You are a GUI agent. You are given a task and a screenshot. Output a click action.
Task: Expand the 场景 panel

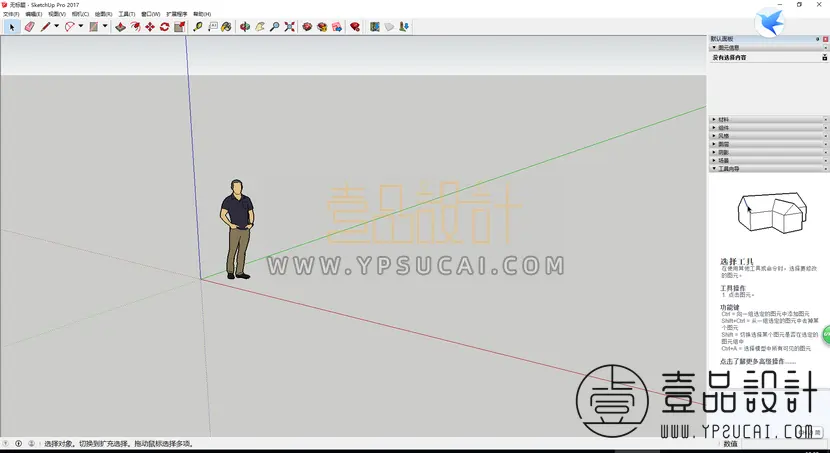tap(768, 160)
